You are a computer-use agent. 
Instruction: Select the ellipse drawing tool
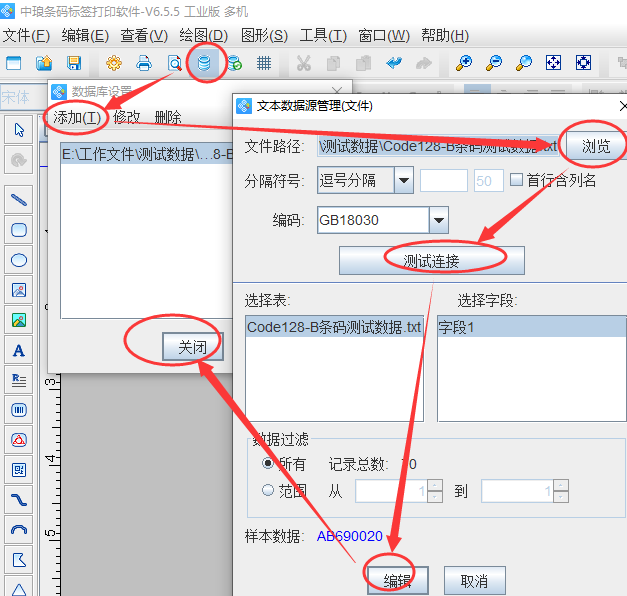pyautogui.click(x=18, y=261)
